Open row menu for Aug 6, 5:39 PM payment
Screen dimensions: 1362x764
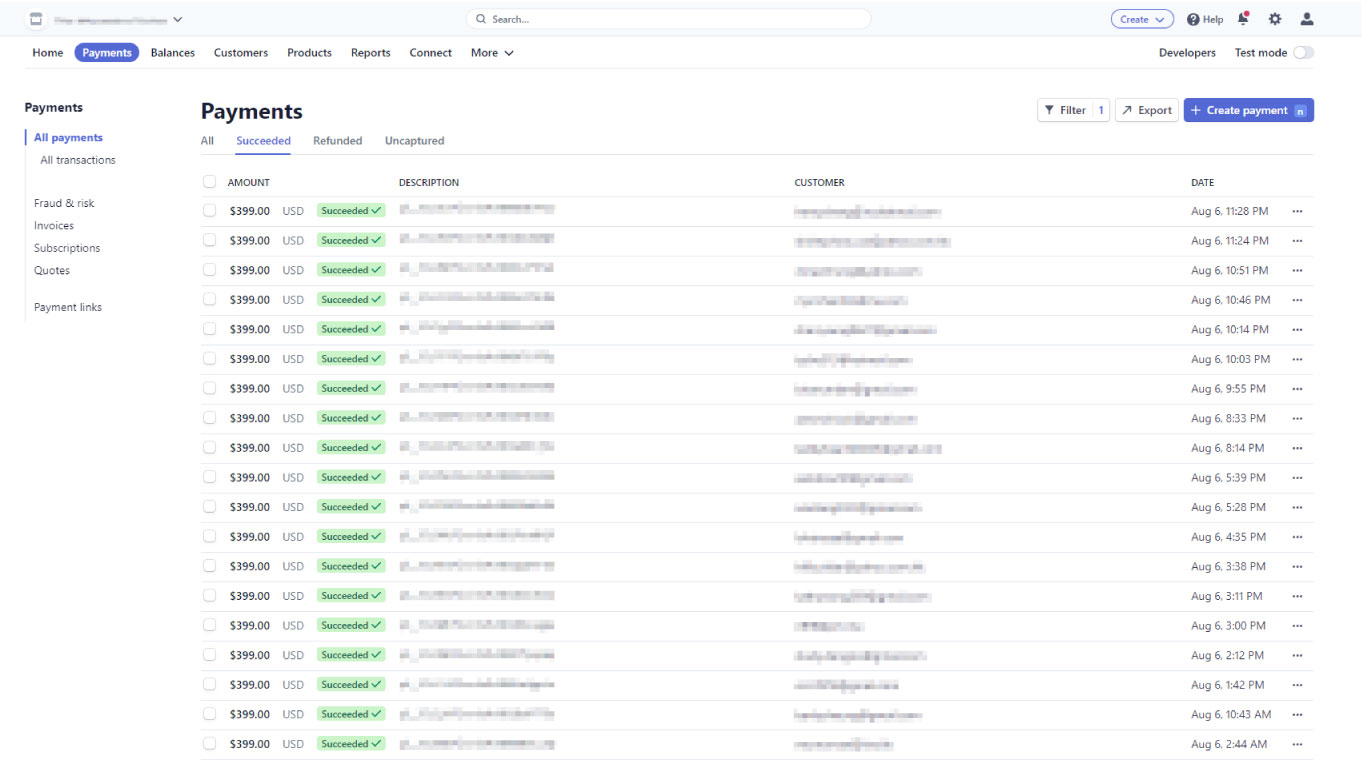tap(1297, 478)
